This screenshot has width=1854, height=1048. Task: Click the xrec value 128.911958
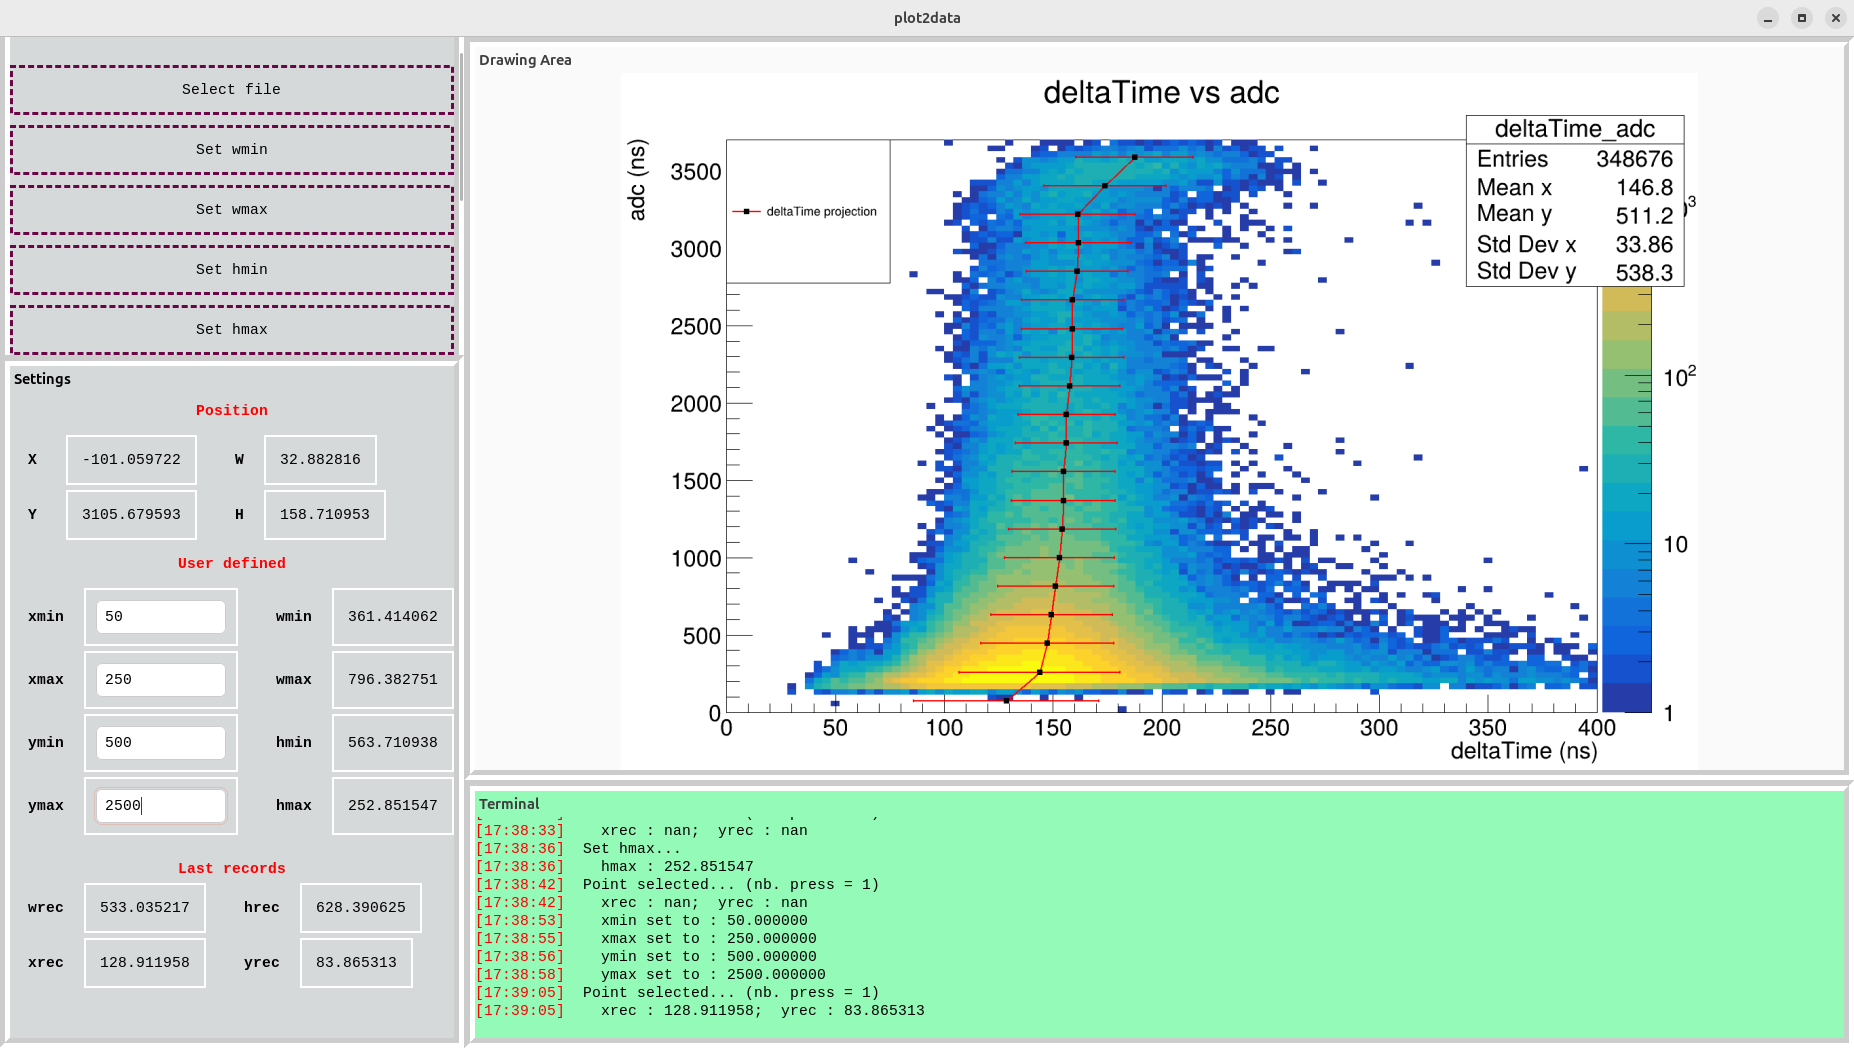click(145, 963)
